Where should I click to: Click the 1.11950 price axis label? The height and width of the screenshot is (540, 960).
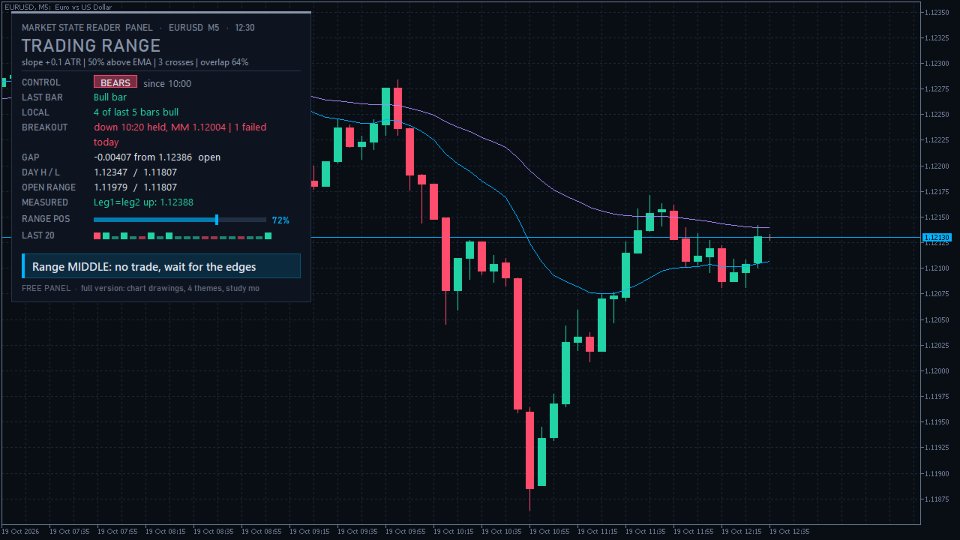(937, 422)
